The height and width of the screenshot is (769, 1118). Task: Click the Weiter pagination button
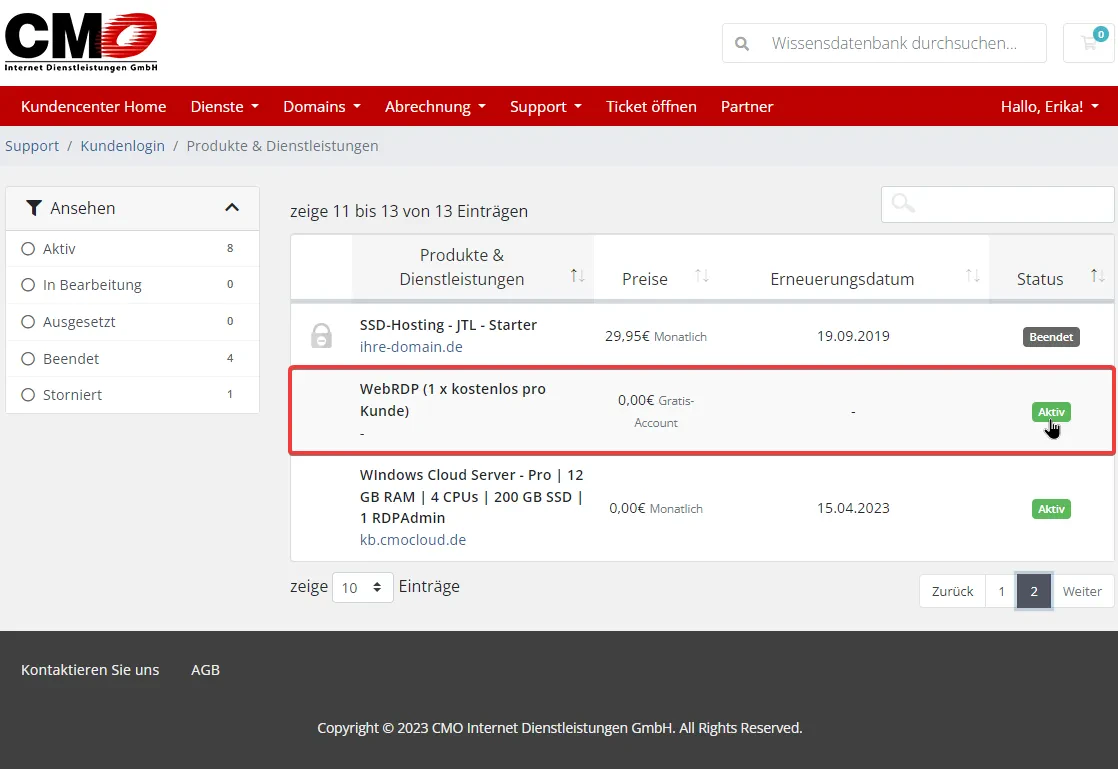1082,592
